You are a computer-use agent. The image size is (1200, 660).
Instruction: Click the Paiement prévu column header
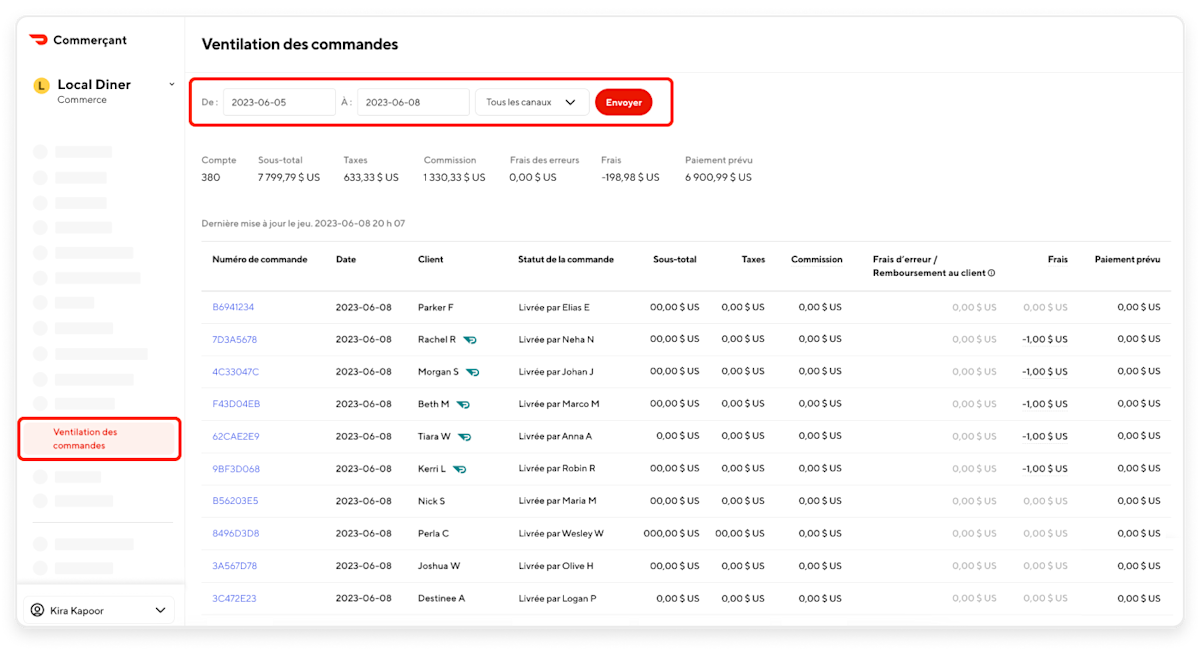point(1128,259)
